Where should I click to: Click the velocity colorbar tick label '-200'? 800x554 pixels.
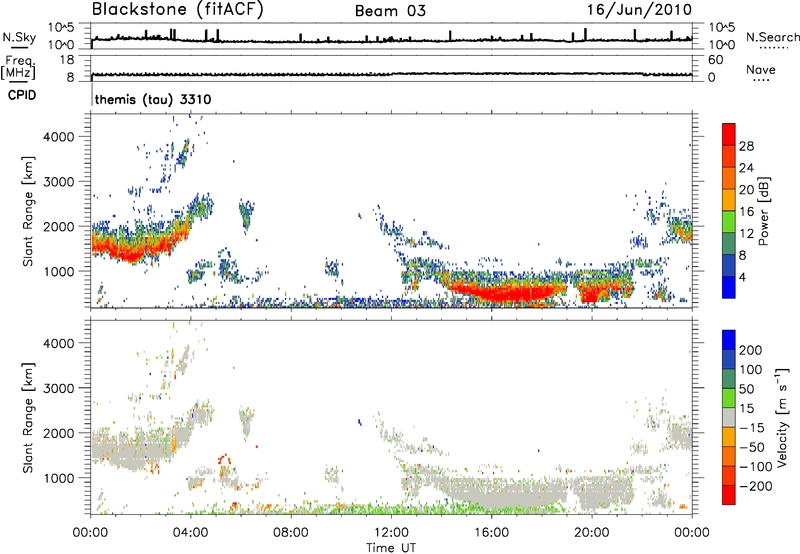tap(755, 486)
